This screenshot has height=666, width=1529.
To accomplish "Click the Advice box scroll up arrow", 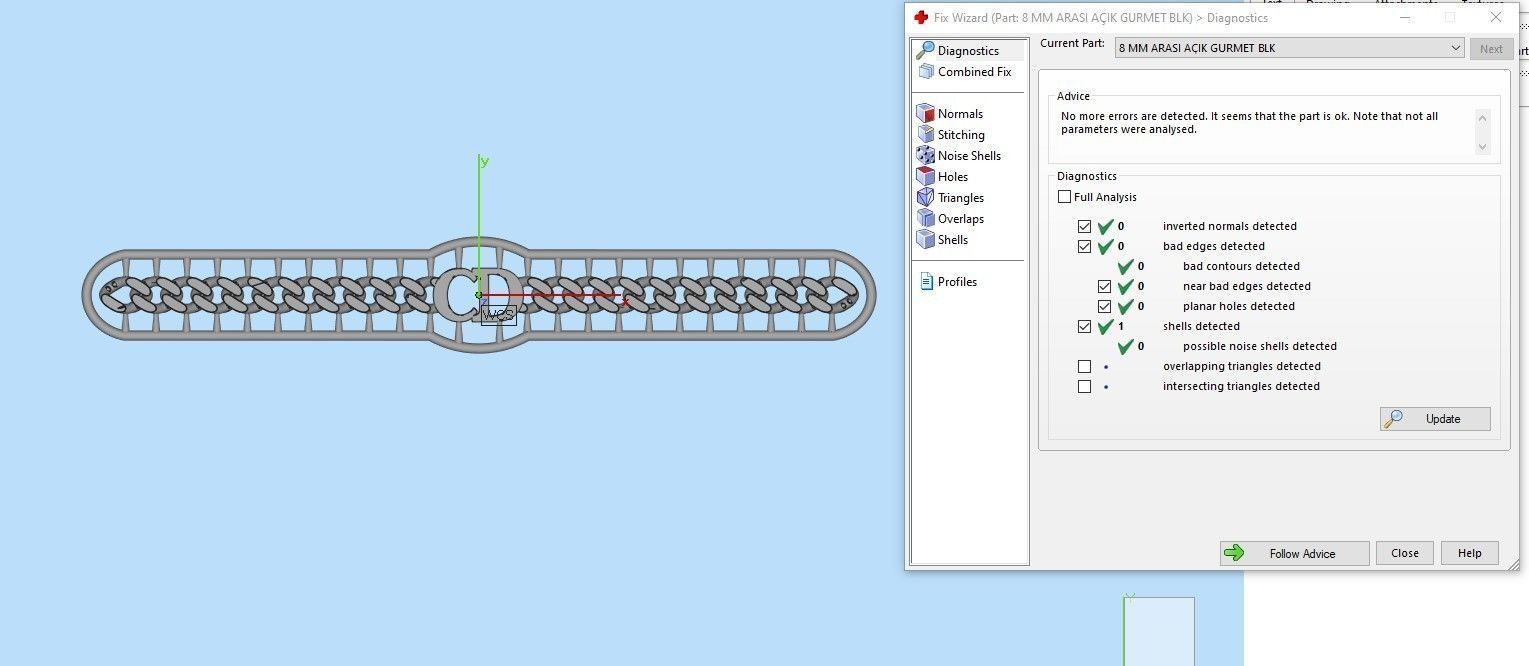I will tap(1482, 119).
